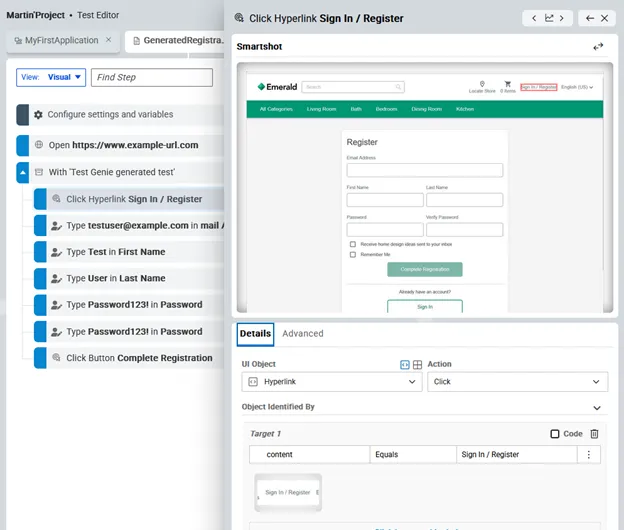Switch to the Details tab

[255, 334]
